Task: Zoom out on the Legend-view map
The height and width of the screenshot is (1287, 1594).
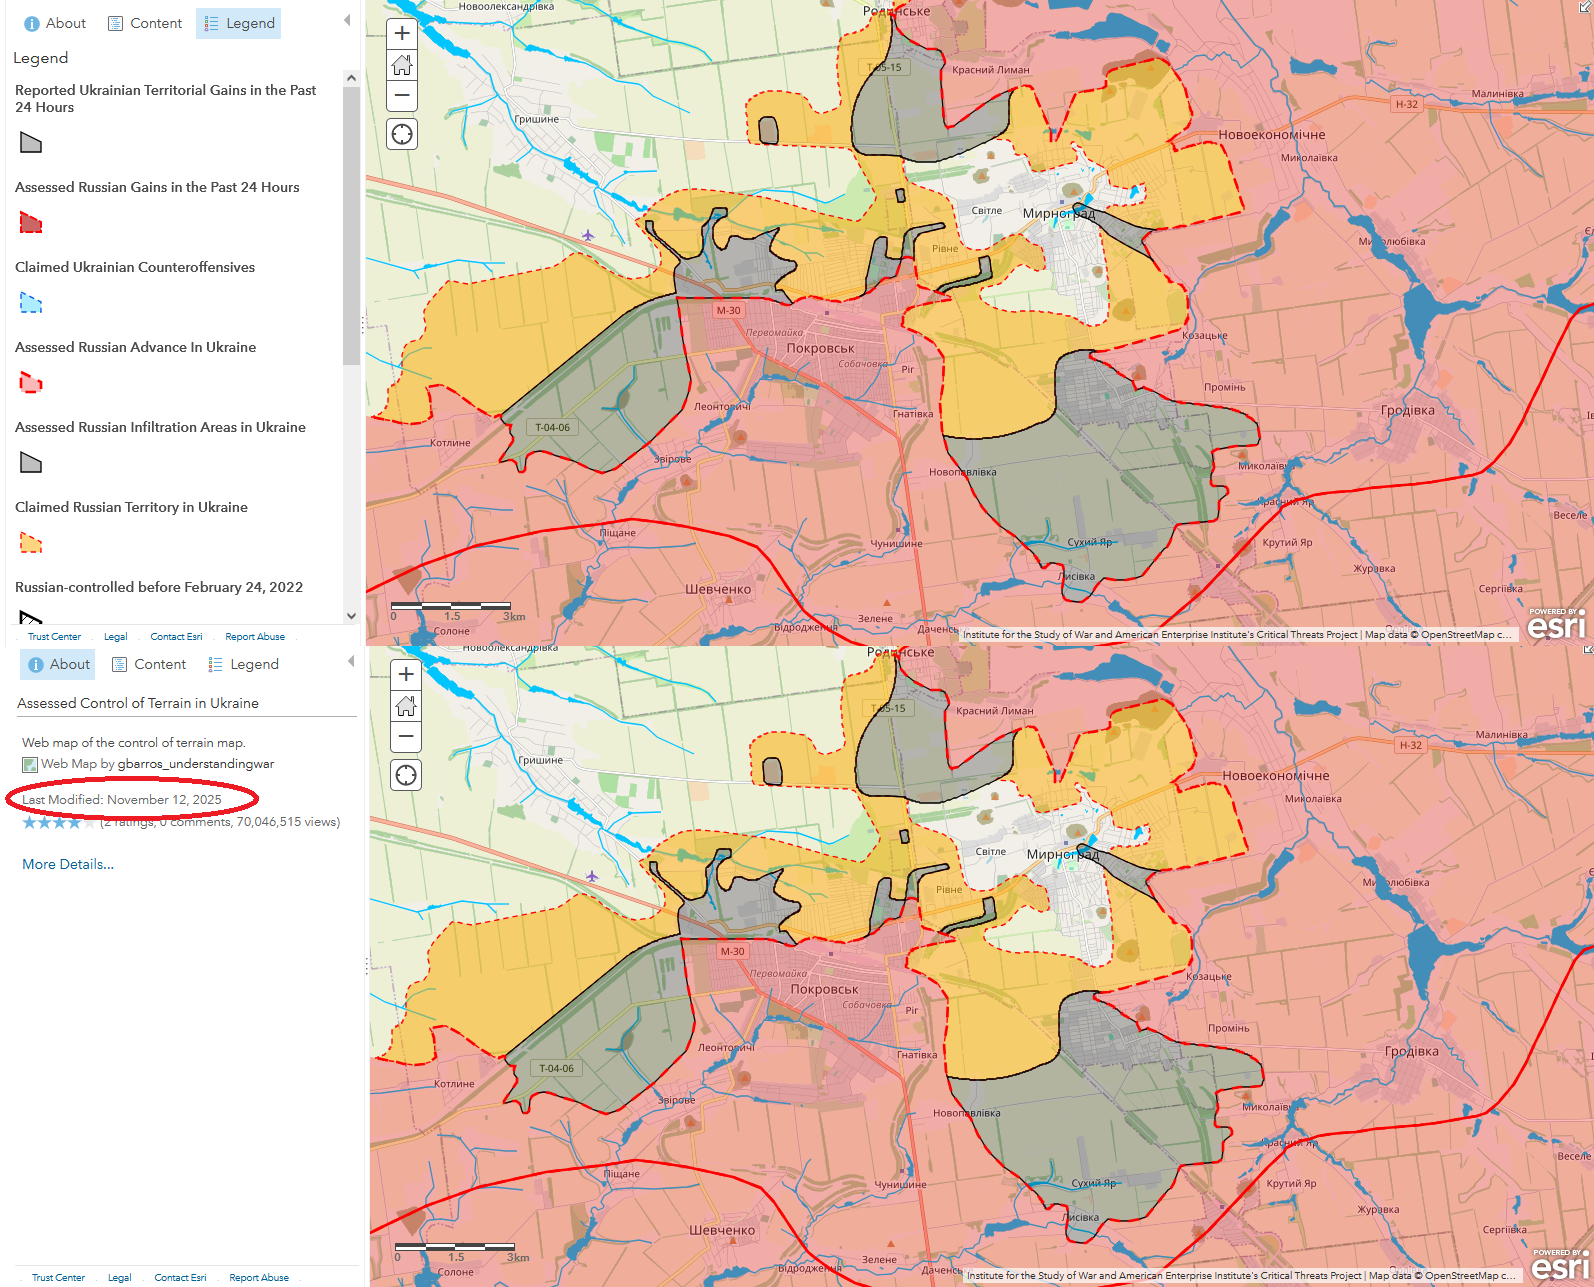Action: (x=402, y=96)
